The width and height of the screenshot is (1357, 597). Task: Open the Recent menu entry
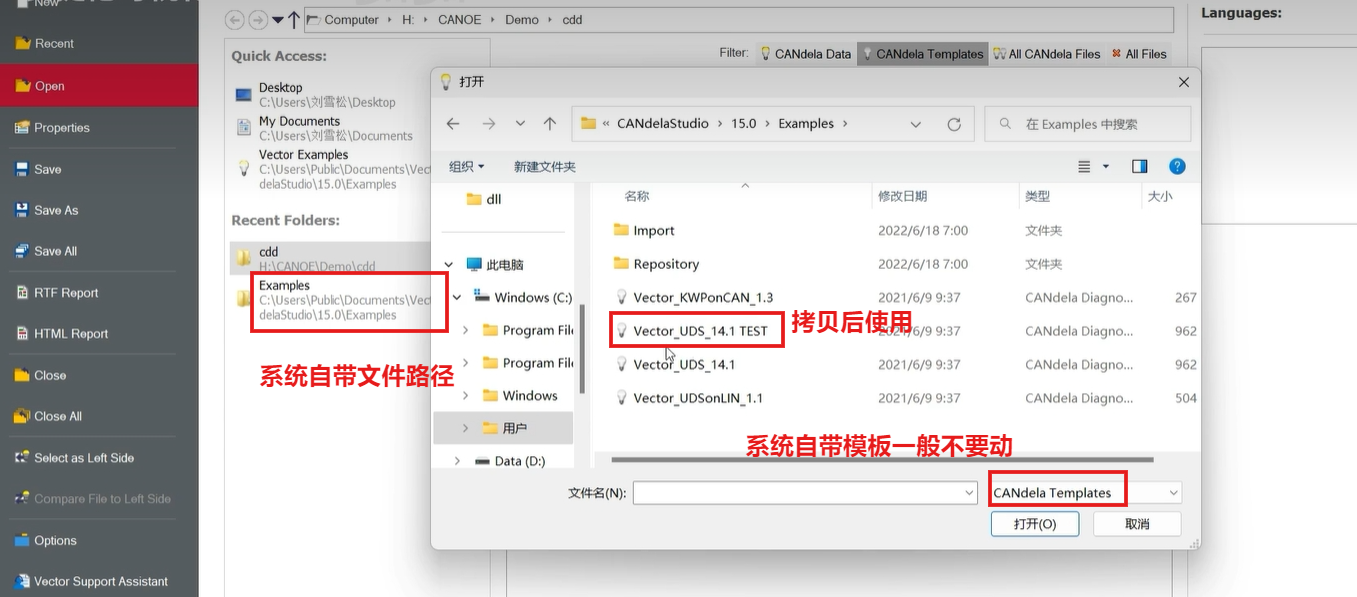(x=54, y=44)
